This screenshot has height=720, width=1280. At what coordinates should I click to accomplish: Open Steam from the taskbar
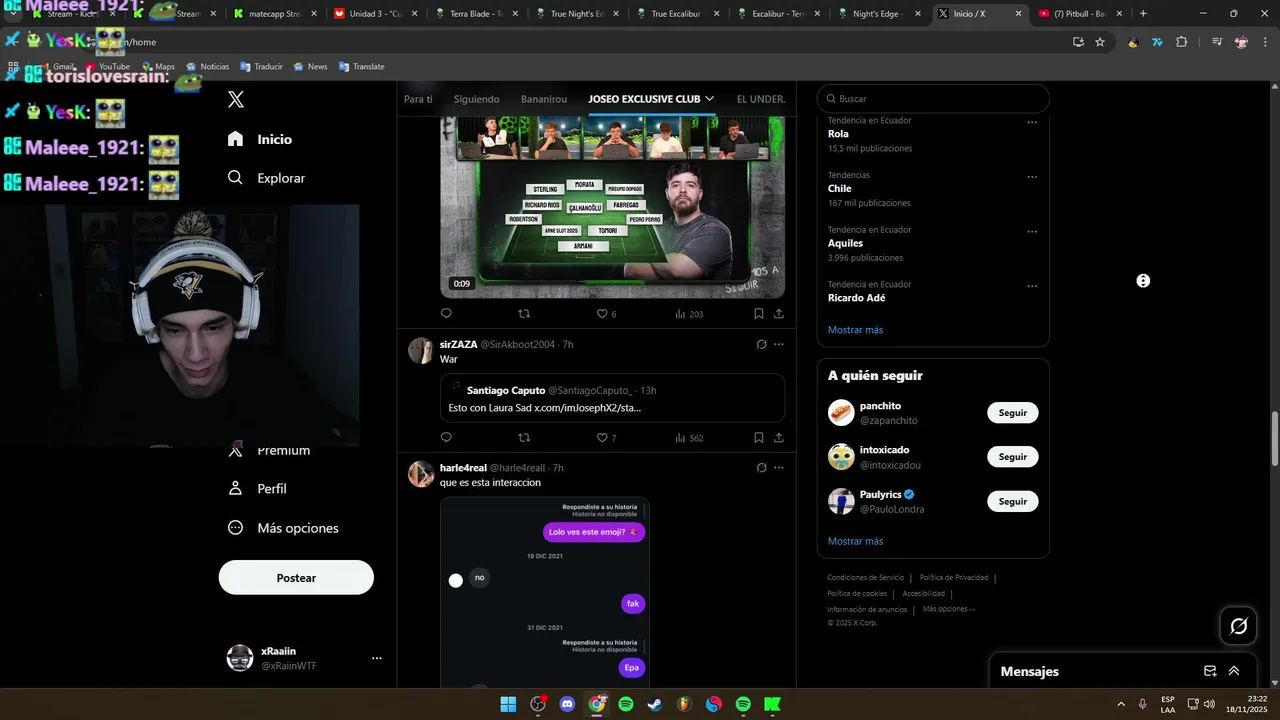coord(654,704)
